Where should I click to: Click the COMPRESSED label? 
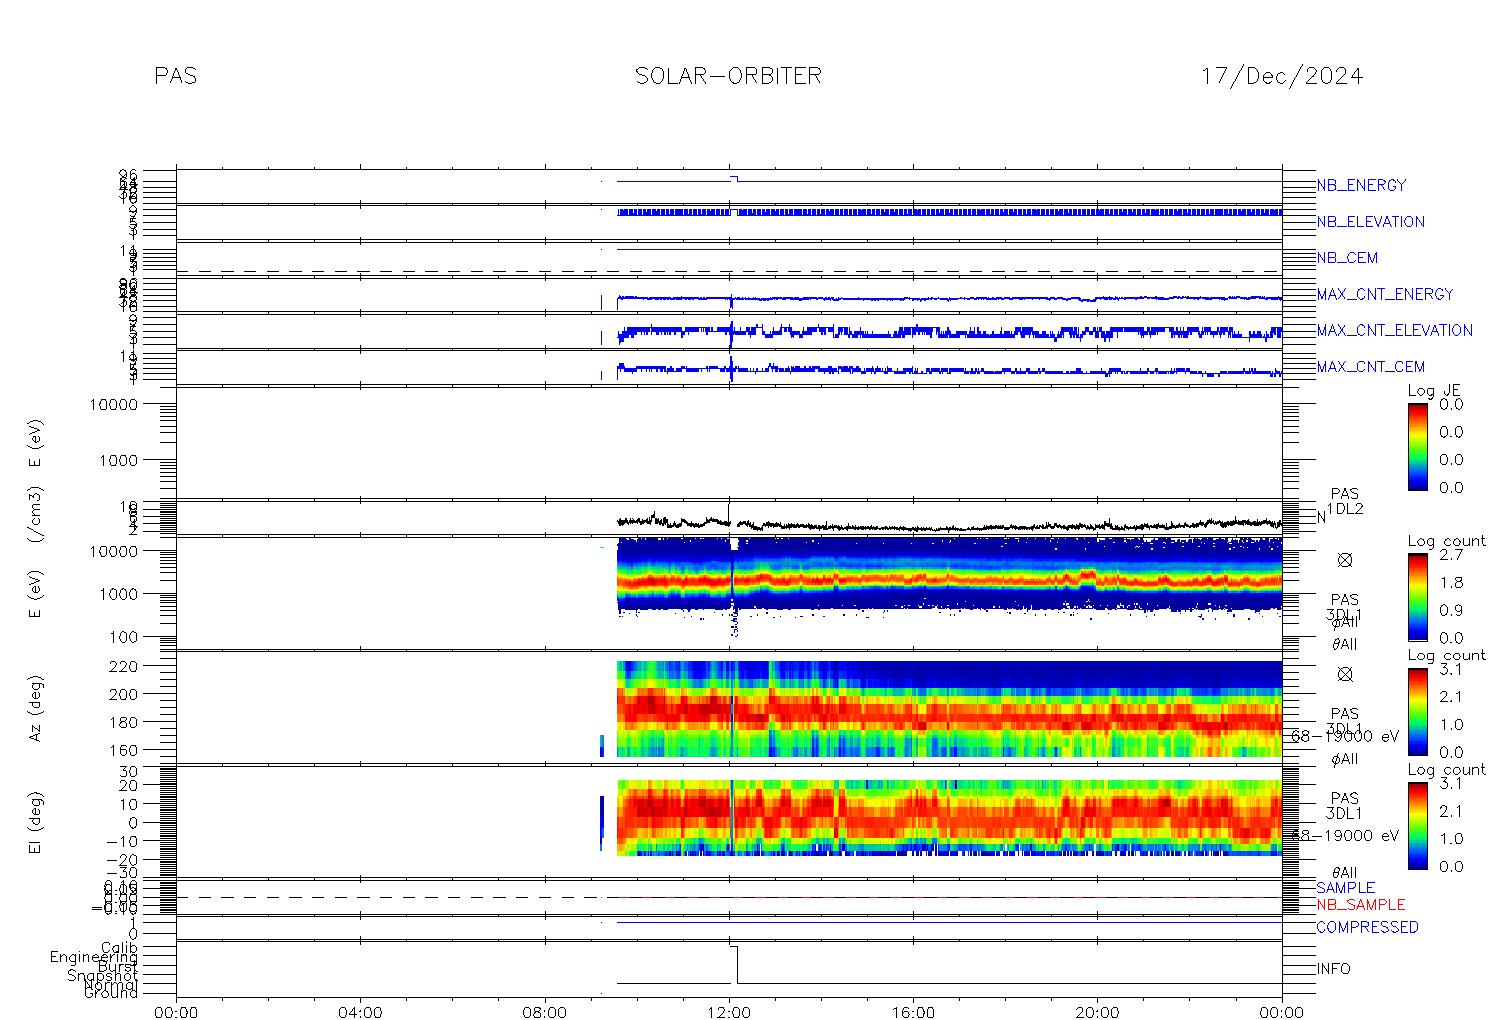(x=1367, y=927)
